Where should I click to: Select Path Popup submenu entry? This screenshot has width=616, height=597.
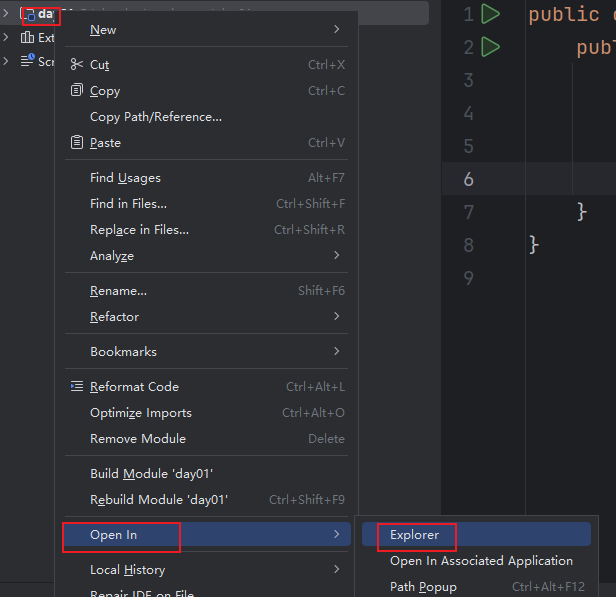click(x=476, y=586)
